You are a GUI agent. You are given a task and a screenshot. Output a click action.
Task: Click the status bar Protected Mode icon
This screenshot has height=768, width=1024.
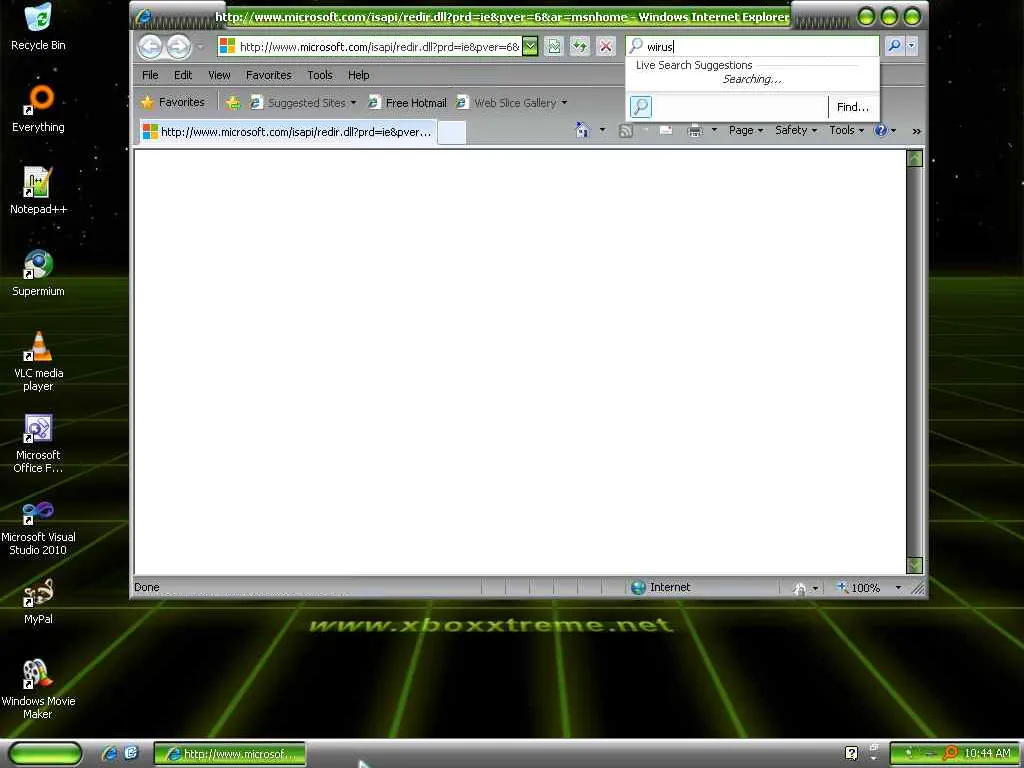[799, 588]
